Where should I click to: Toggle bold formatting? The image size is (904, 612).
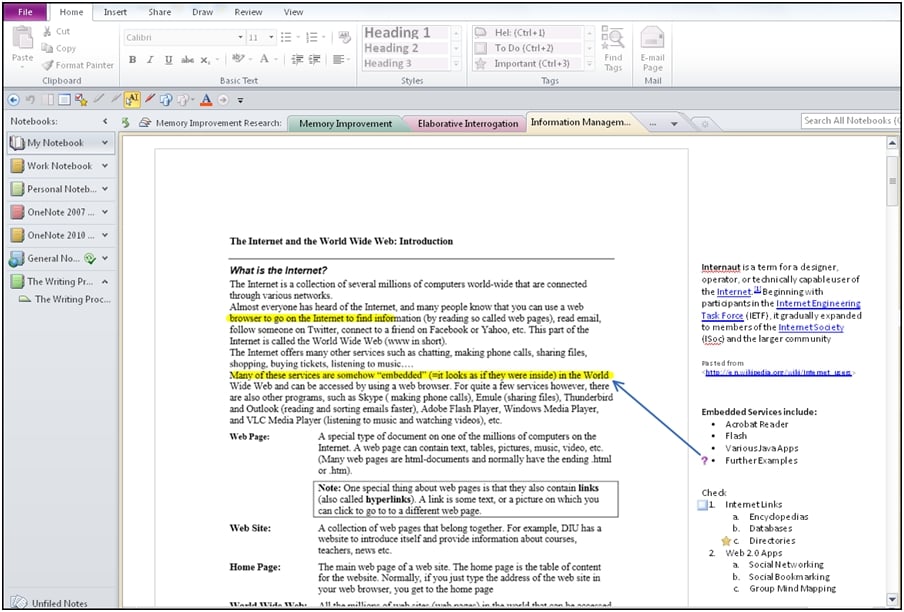(132, 60)
